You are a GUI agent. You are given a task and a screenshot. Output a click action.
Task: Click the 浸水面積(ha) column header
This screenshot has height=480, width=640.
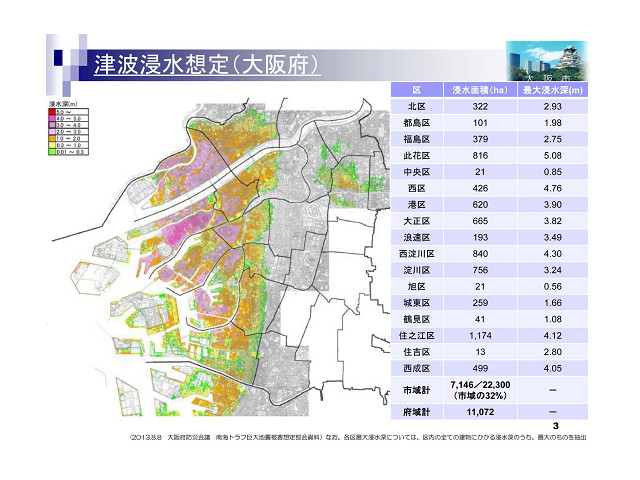tap(479, 89)
